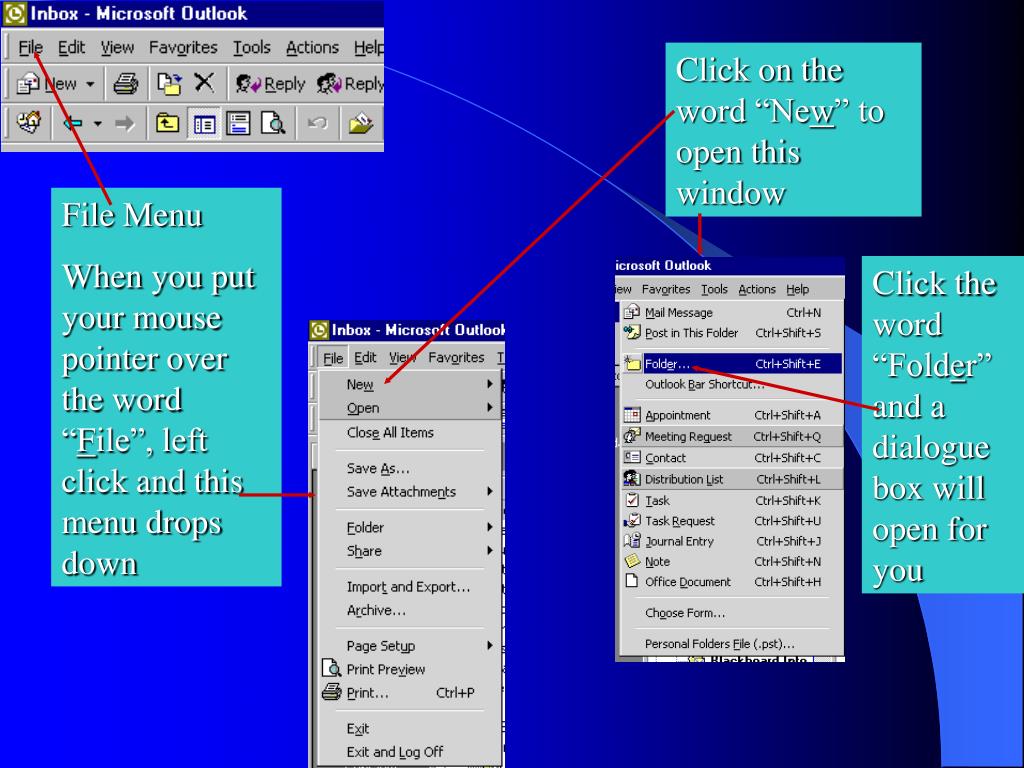The height and width of the screenshot is (768, 1024).
Task: Open Edit menu above the Reply toolbar
Action: point(71,47)
